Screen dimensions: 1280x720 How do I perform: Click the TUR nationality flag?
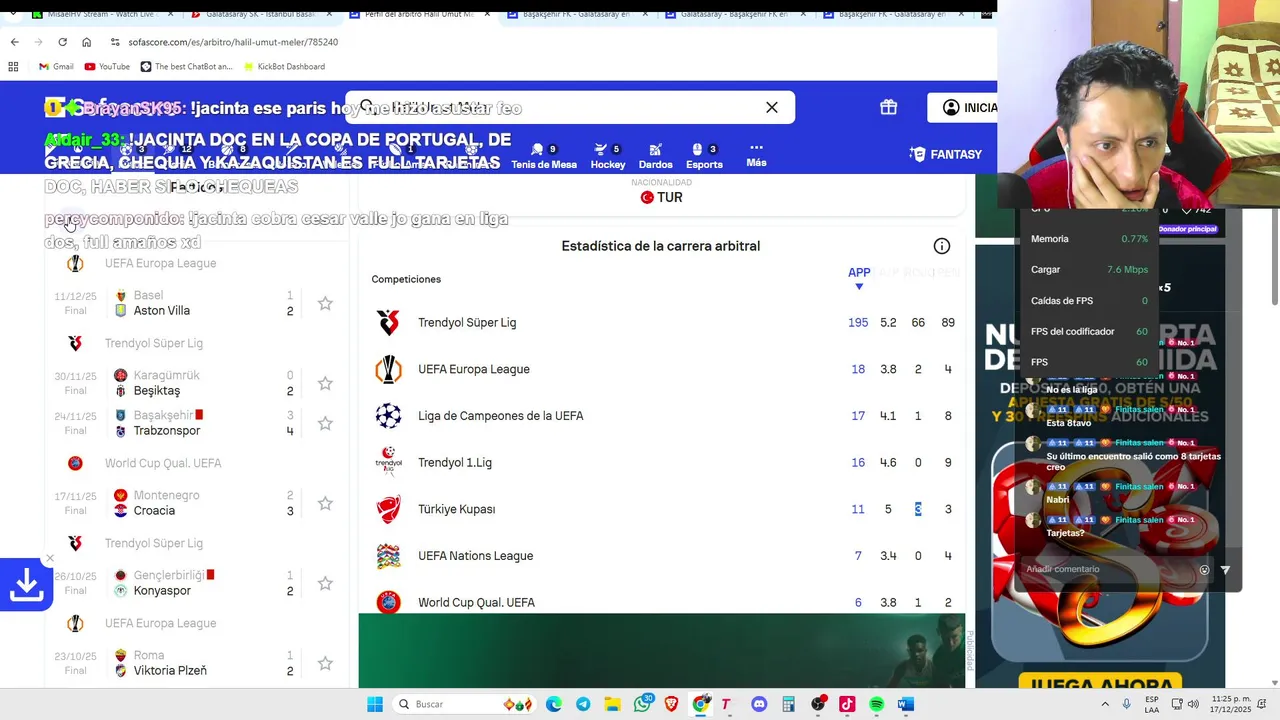[x=647, y=197]
